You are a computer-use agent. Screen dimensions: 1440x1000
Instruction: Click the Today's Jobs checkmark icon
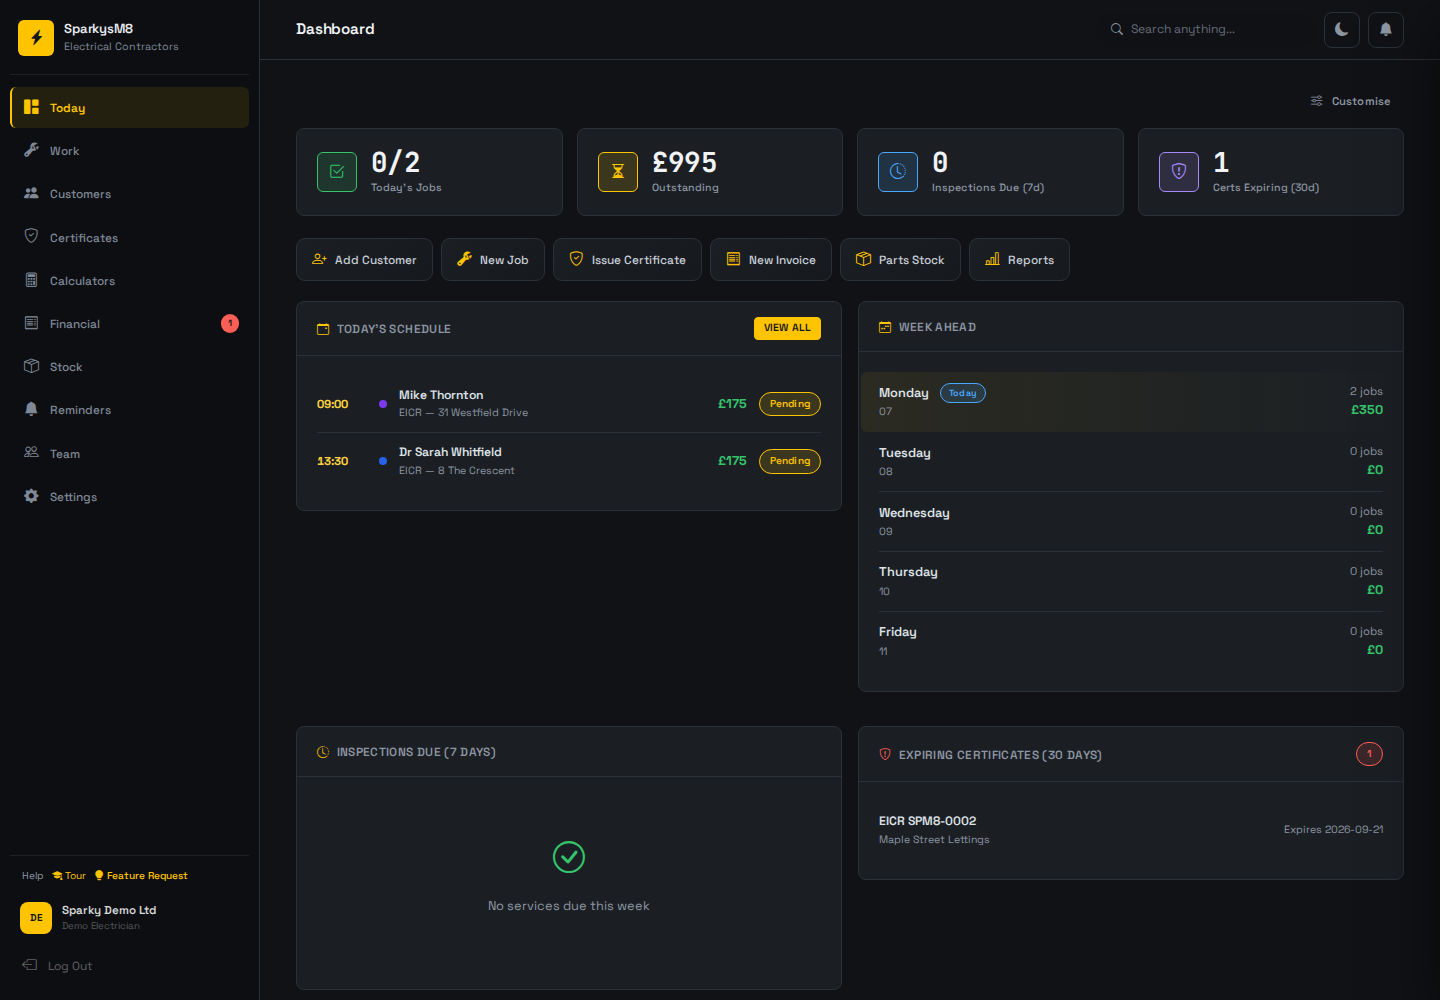337,172
